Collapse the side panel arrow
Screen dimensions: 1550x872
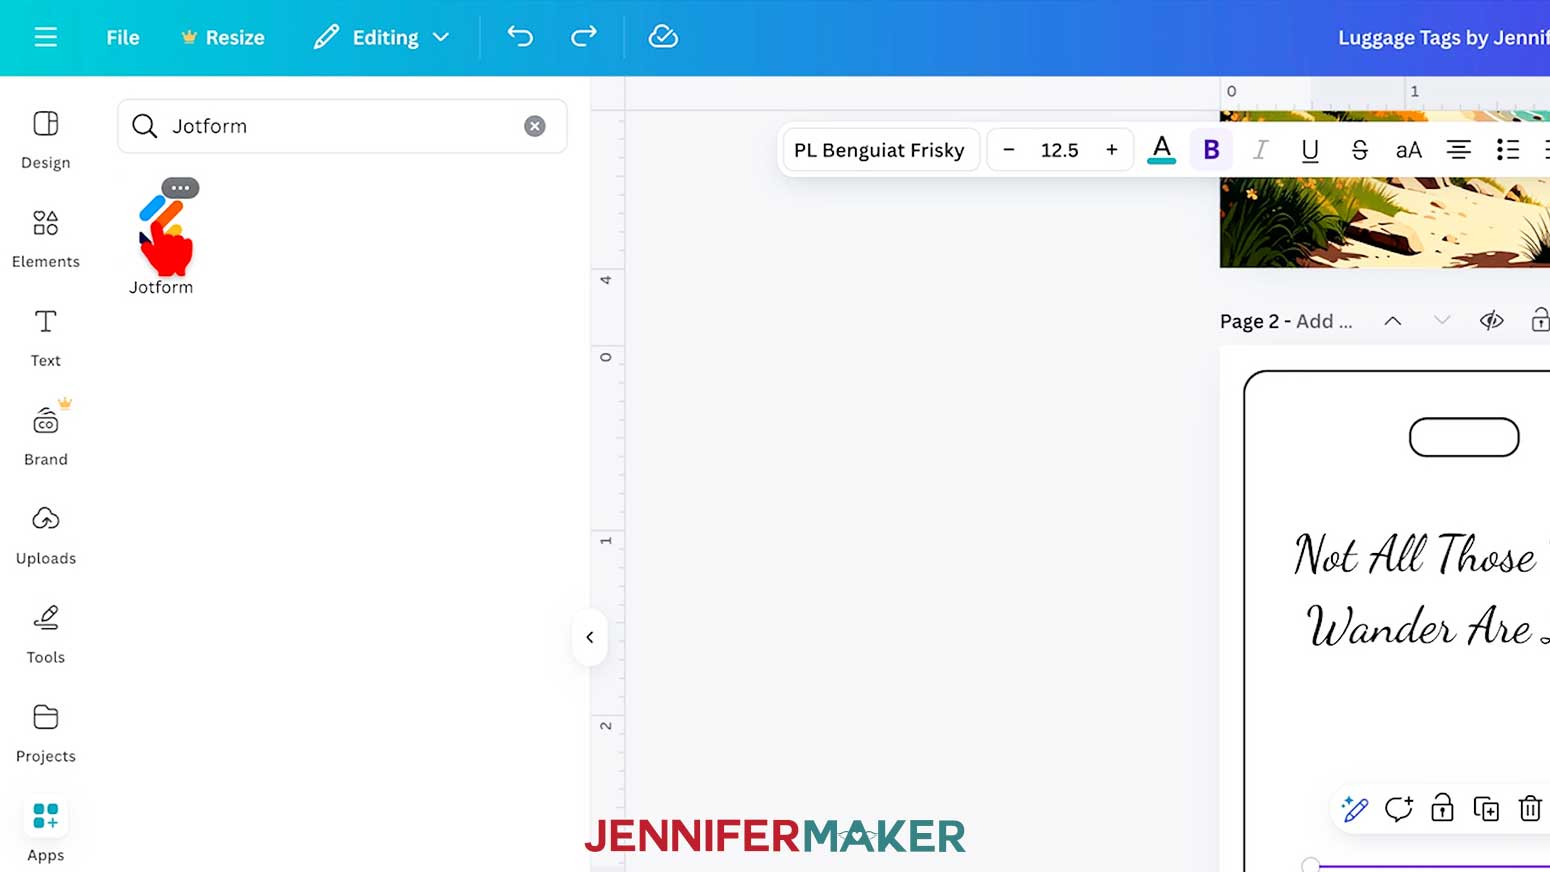tap(590, 637)
